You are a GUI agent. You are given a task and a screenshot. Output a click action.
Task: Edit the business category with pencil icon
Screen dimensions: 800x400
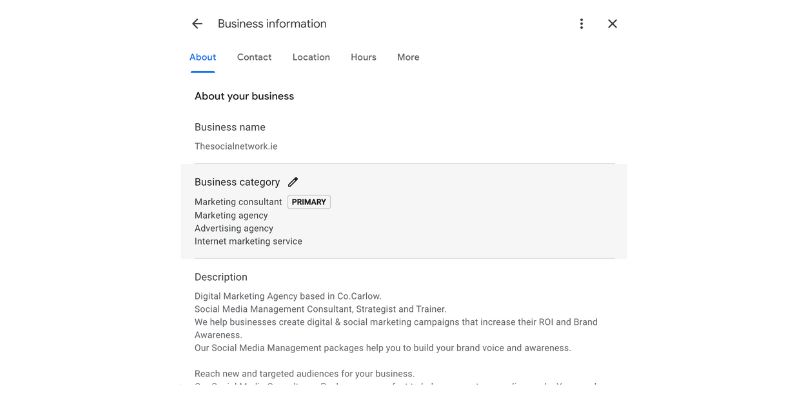pyautogui.click(x=293, y=182)
